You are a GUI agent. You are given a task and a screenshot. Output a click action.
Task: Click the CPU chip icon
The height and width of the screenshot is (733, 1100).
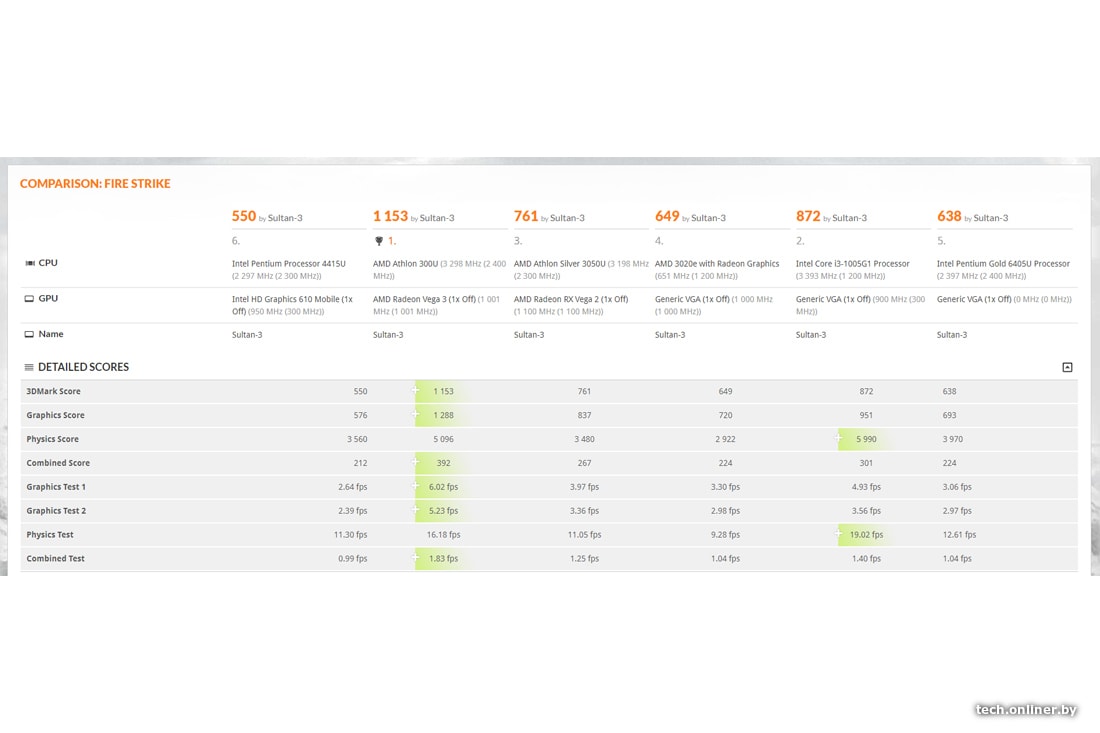[29, 263]
